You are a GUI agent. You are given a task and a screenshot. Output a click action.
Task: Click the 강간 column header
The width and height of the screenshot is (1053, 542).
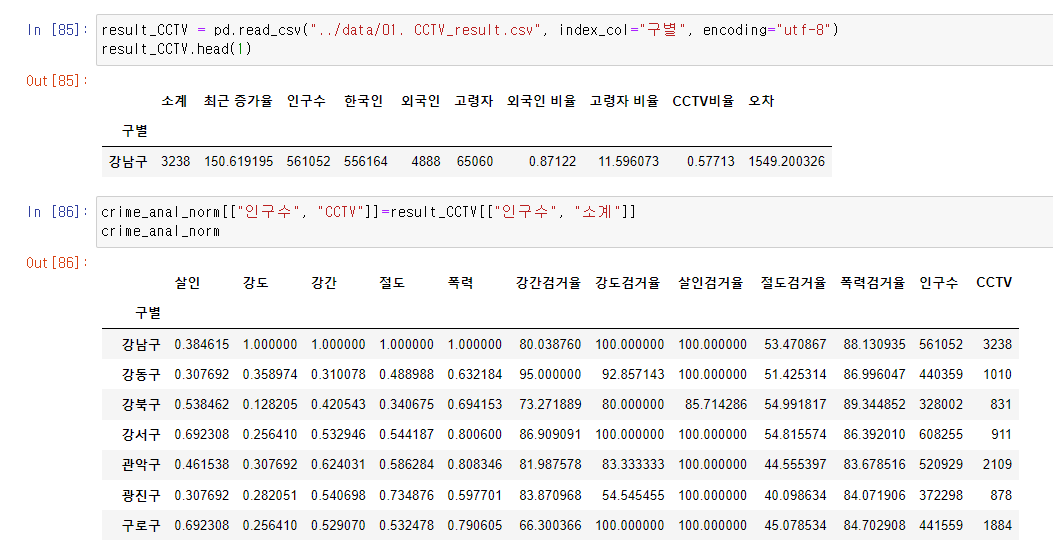coord(324,283)
